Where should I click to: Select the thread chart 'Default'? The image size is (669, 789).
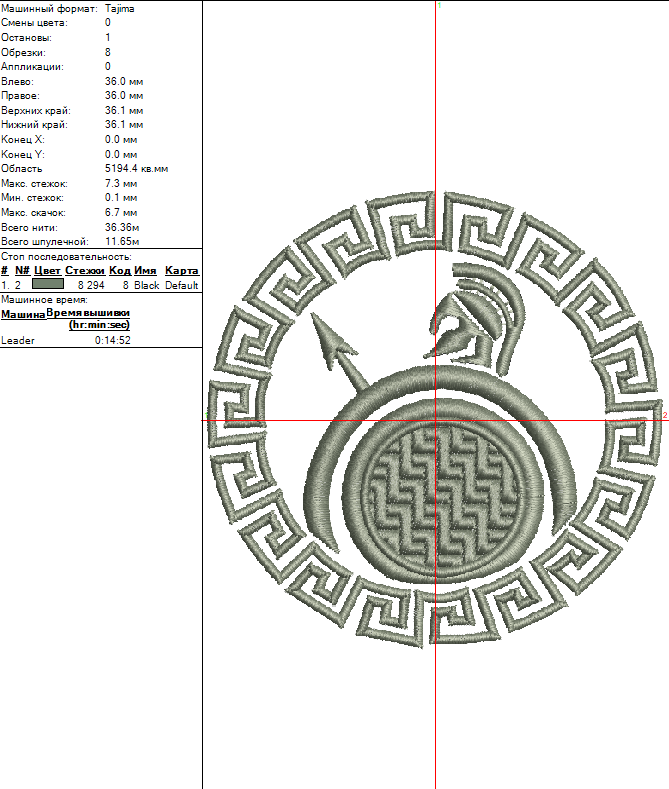coord(182,285)
